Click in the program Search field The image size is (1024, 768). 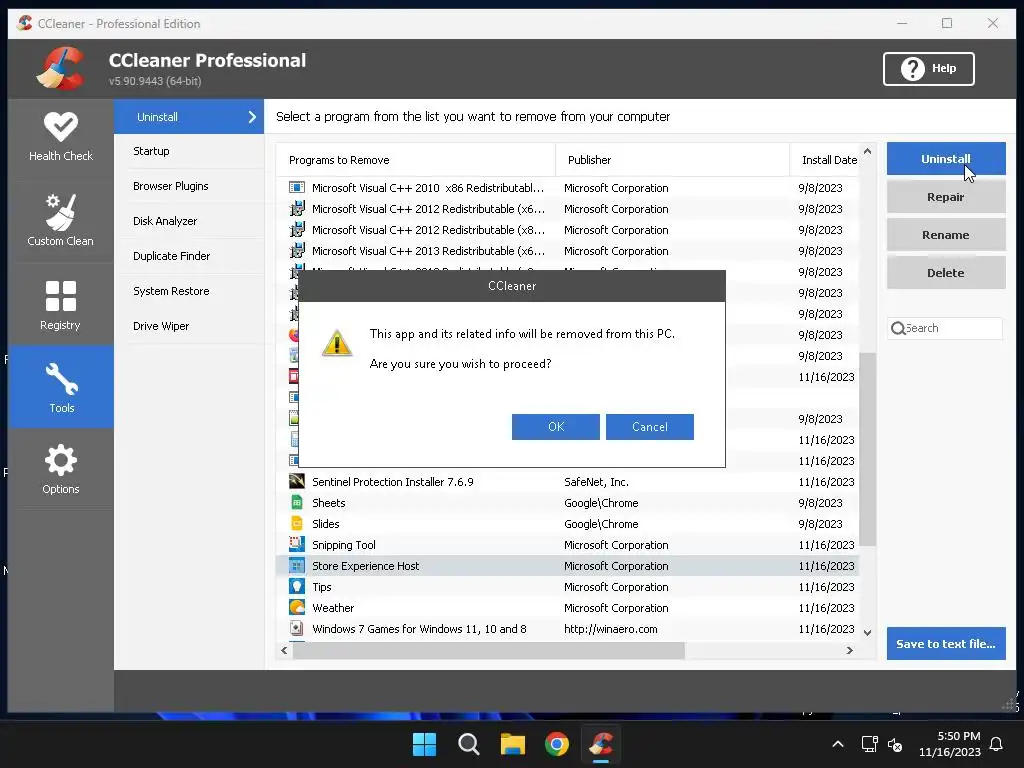945,328
